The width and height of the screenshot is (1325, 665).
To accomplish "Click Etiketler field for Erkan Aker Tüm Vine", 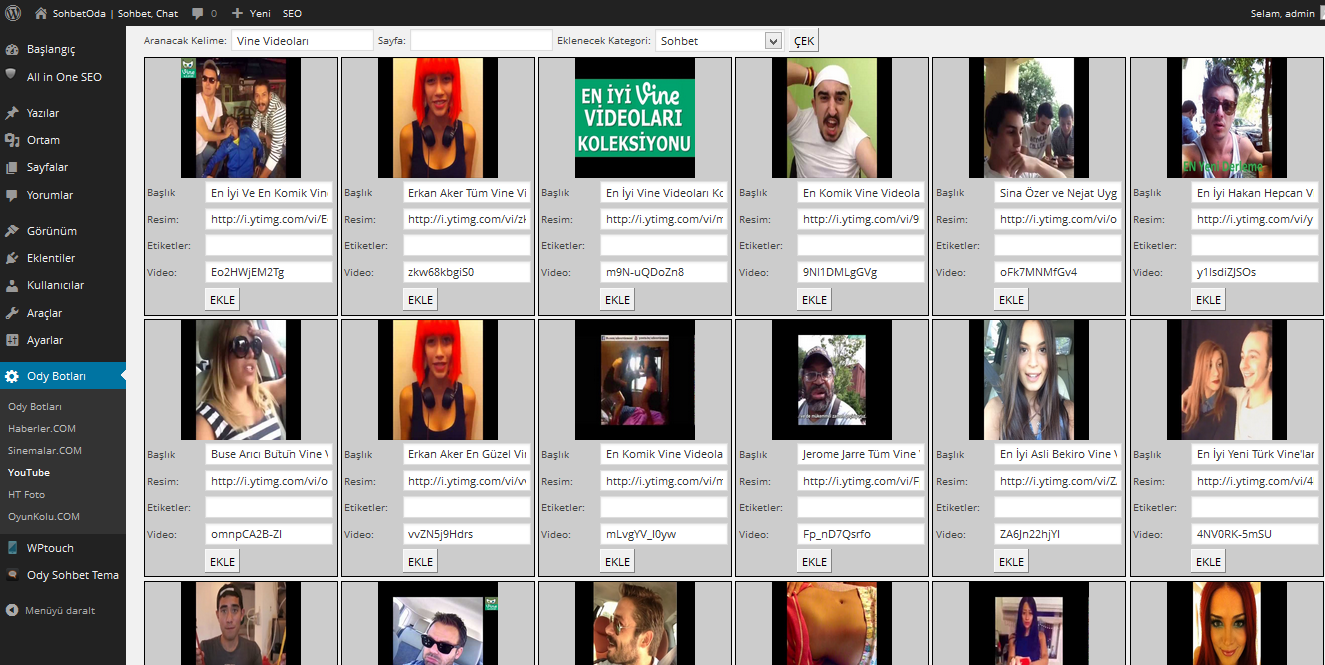I will [467, 245].
